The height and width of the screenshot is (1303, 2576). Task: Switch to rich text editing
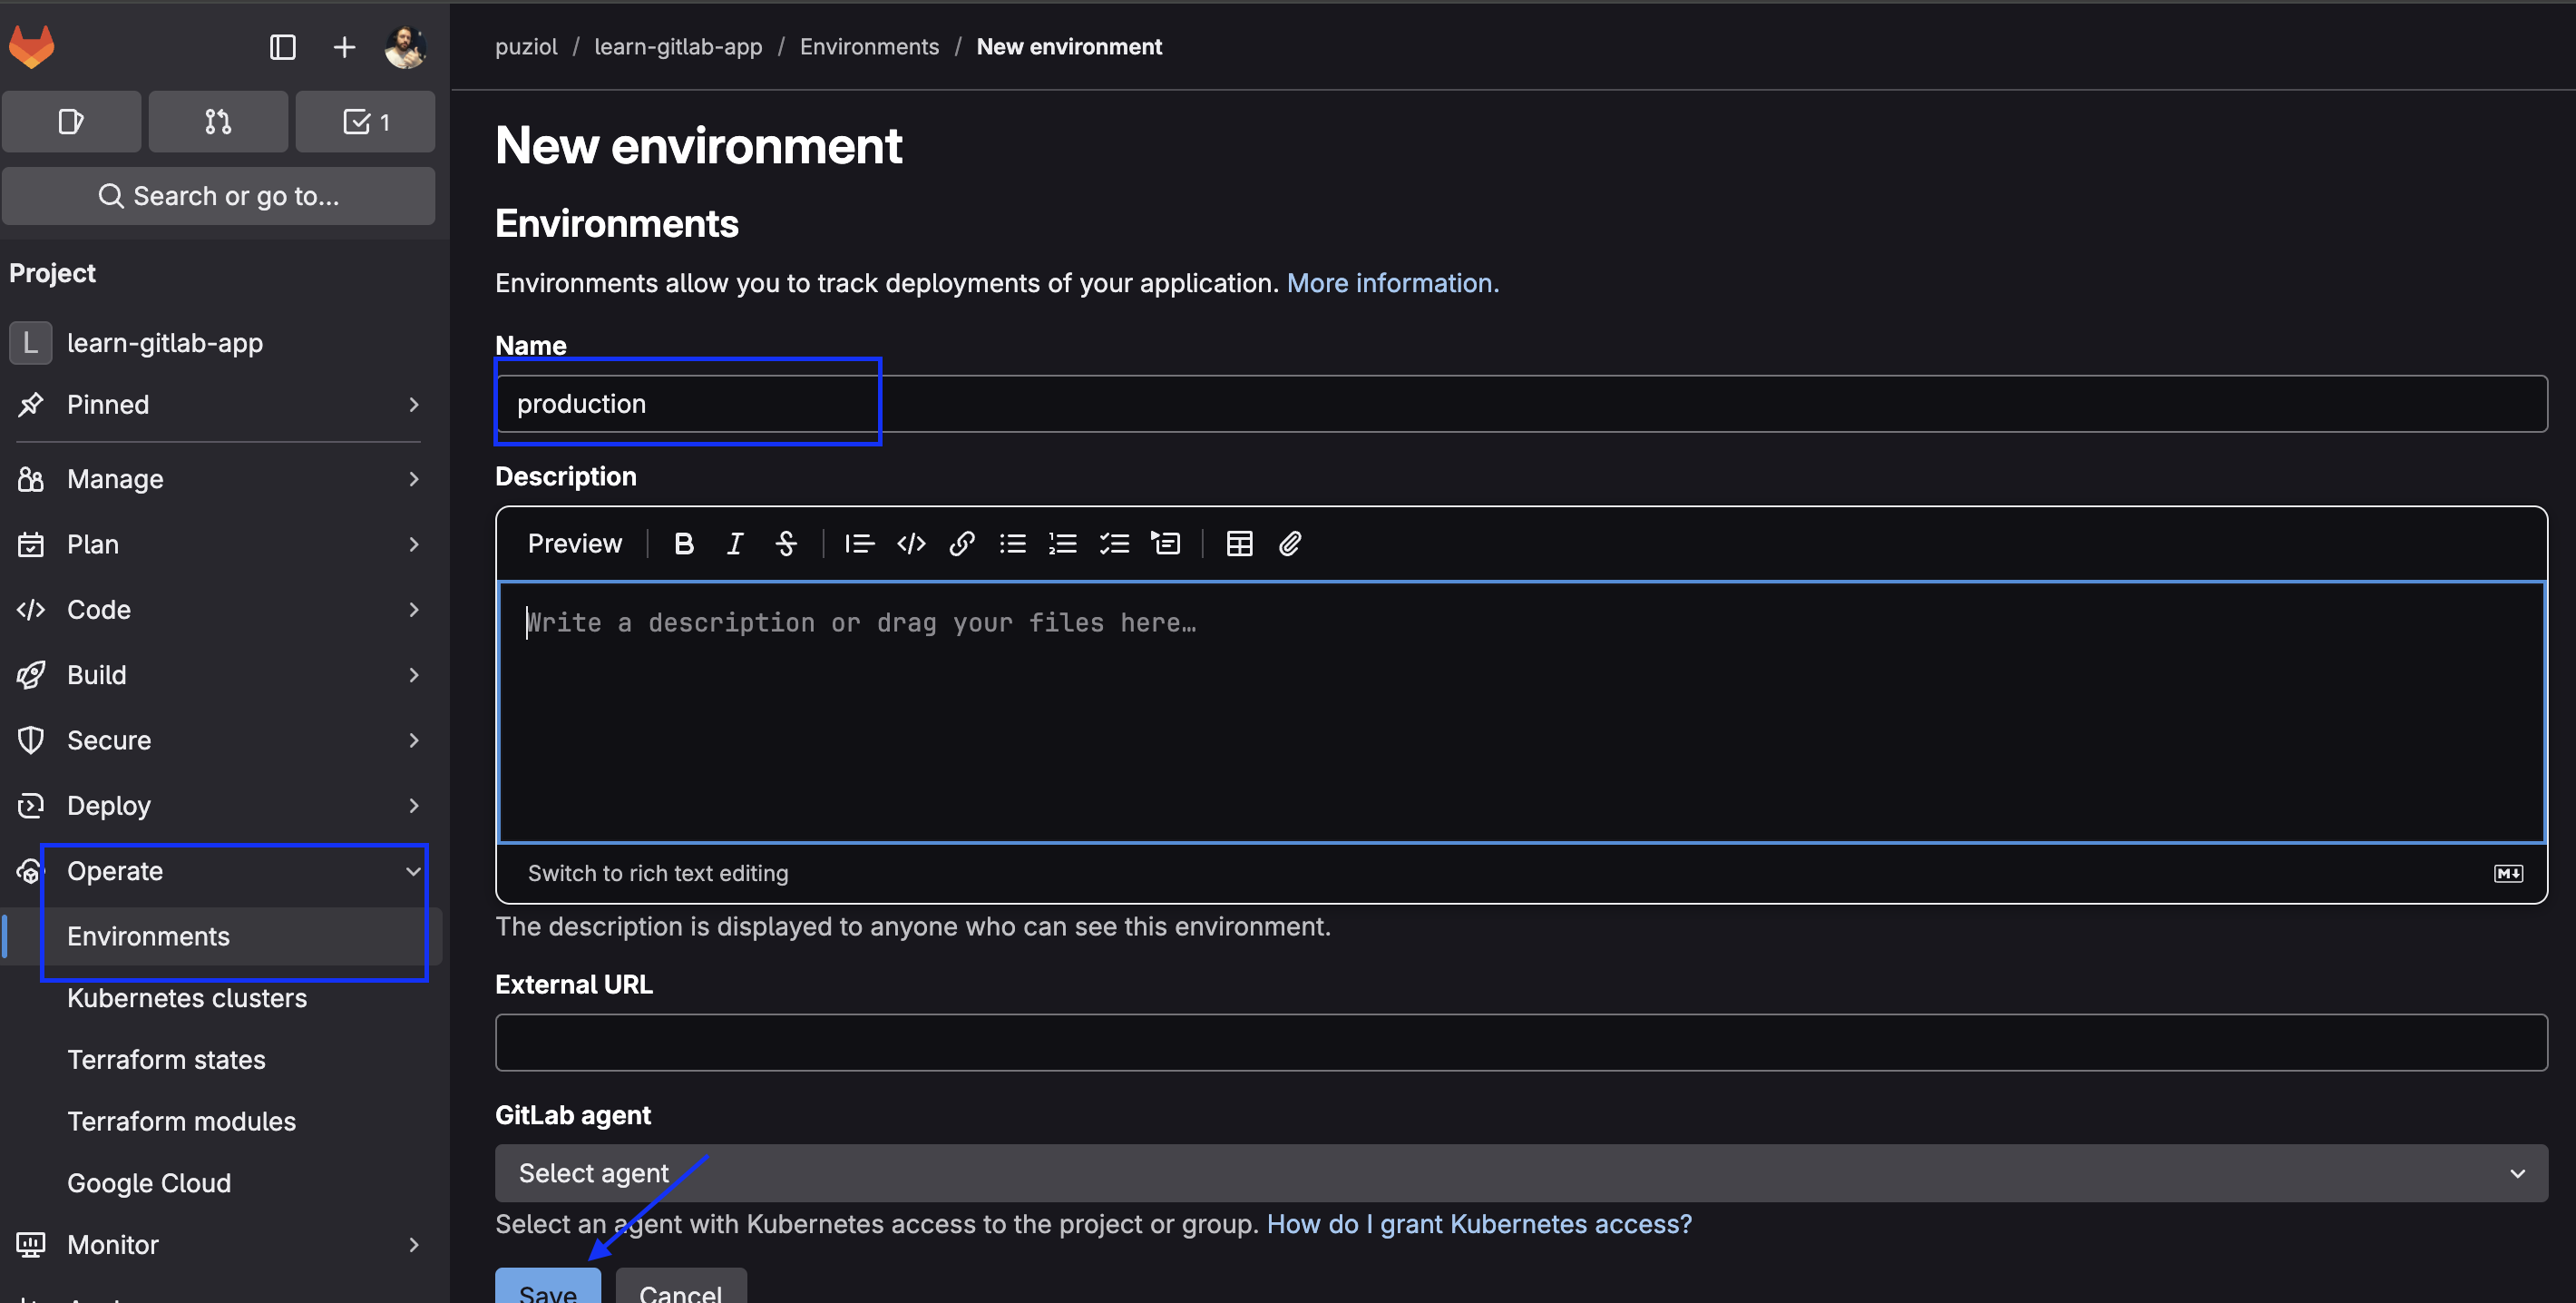click(657, 872)
